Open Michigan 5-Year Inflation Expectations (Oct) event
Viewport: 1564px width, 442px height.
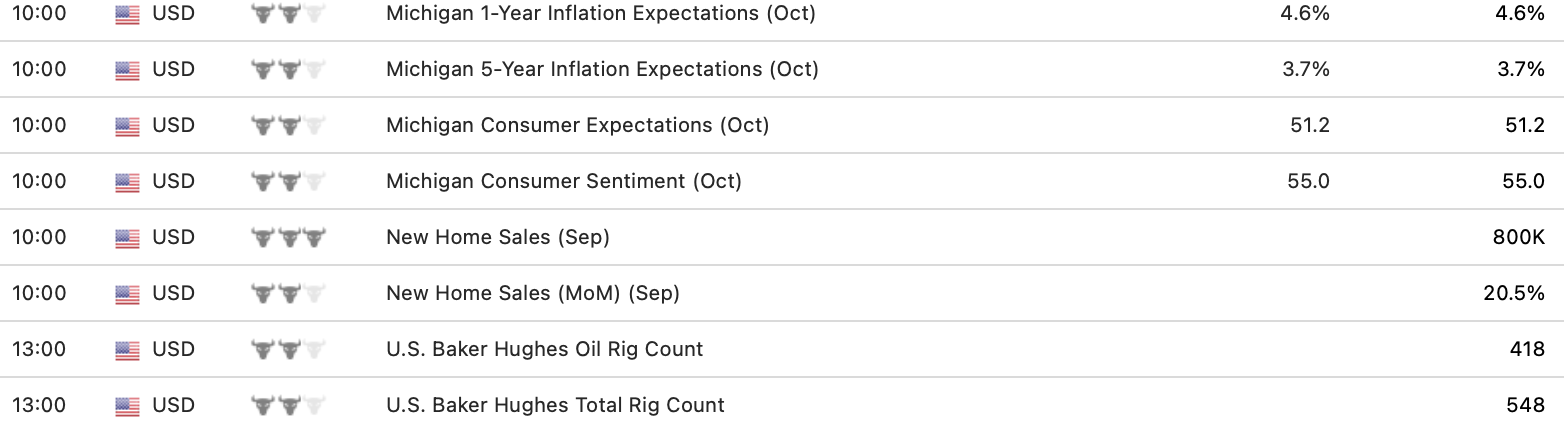[602, 70]
